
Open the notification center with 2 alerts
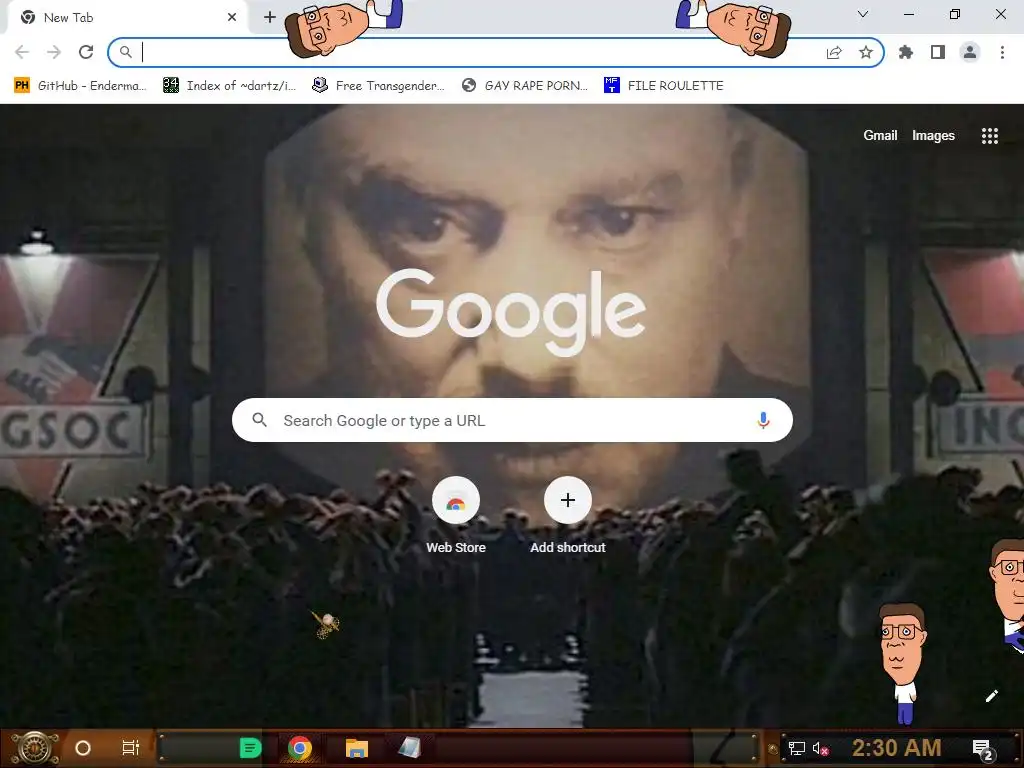coord(983,750)
